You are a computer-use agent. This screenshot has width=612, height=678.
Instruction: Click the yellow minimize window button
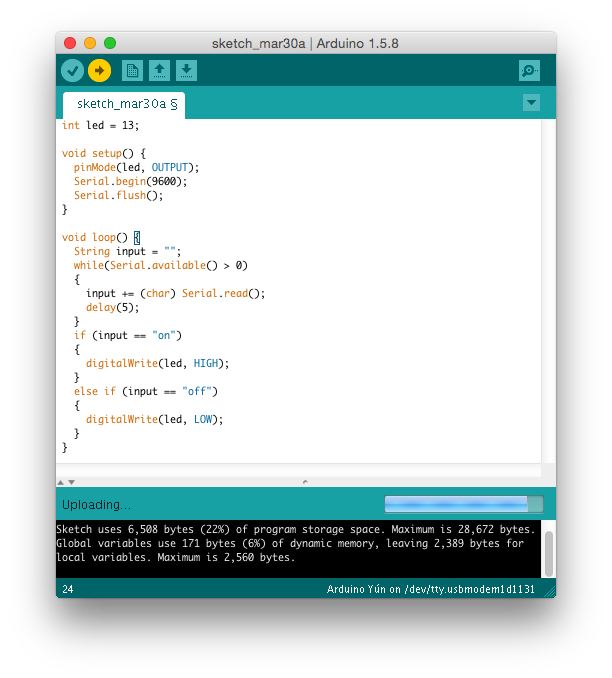click(x=90, y=43)
